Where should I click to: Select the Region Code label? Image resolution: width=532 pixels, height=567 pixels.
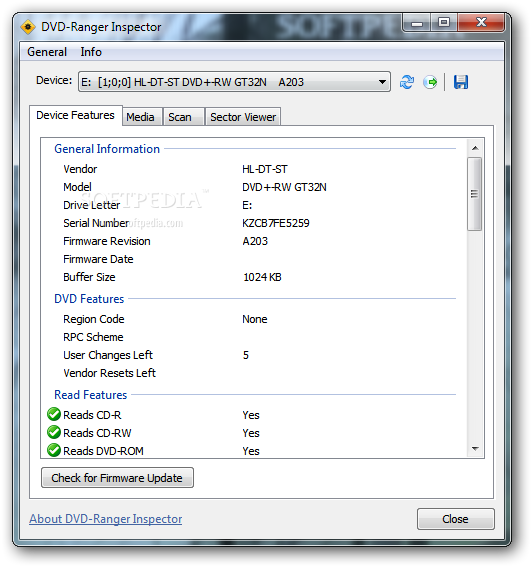[x=94, y=319]
